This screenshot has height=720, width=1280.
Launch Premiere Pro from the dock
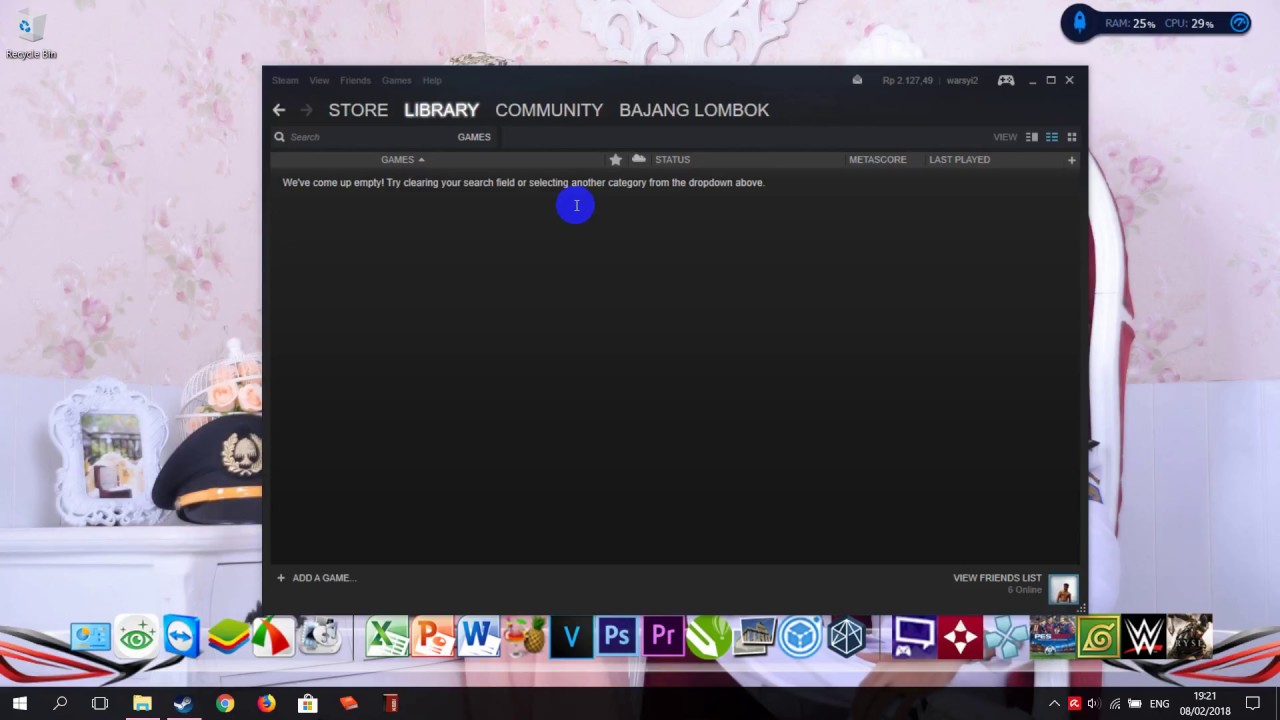pyautogui.click(x=663, y=637)
